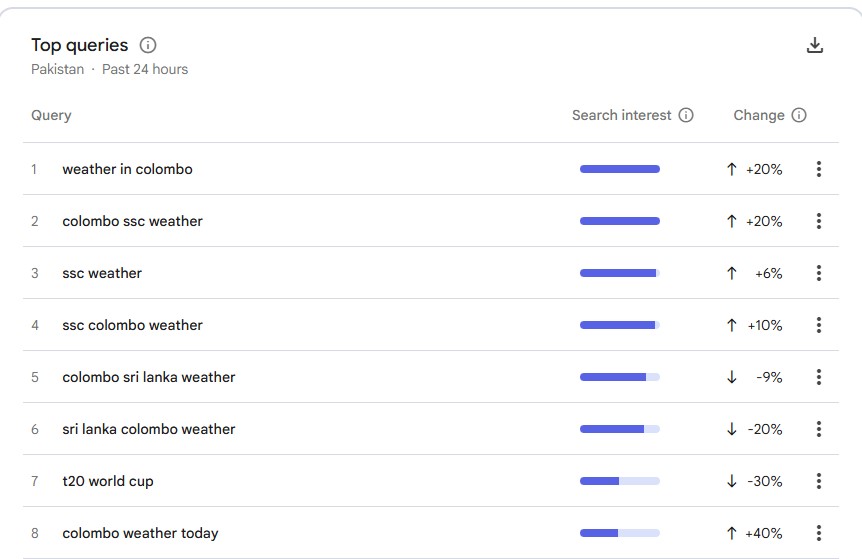This screenshot has height=559, width=862.
Task: Open three-dot menu for ssc weather row
Action: (x=818, y=273)
